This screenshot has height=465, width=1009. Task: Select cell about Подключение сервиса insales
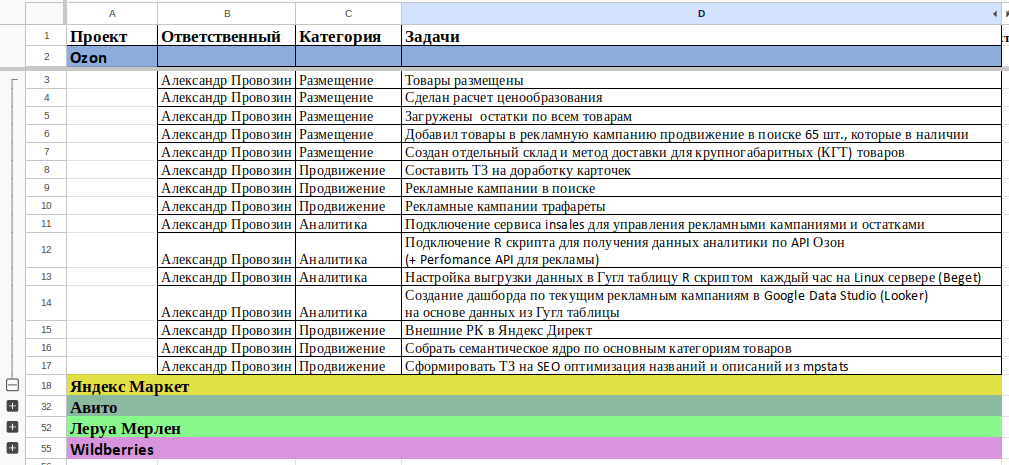point(701,224)
